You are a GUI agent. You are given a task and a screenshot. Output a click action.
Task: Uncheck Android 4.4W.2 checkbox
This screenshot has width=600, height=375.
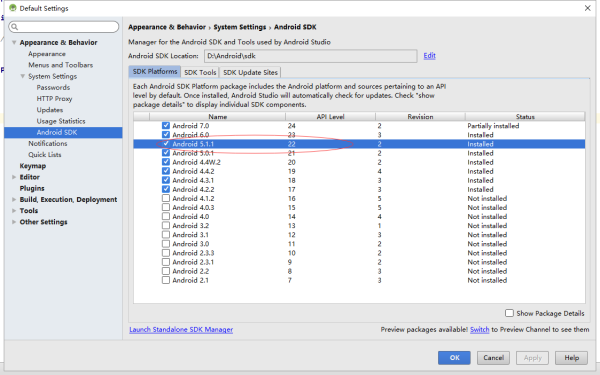click(166, 162)
